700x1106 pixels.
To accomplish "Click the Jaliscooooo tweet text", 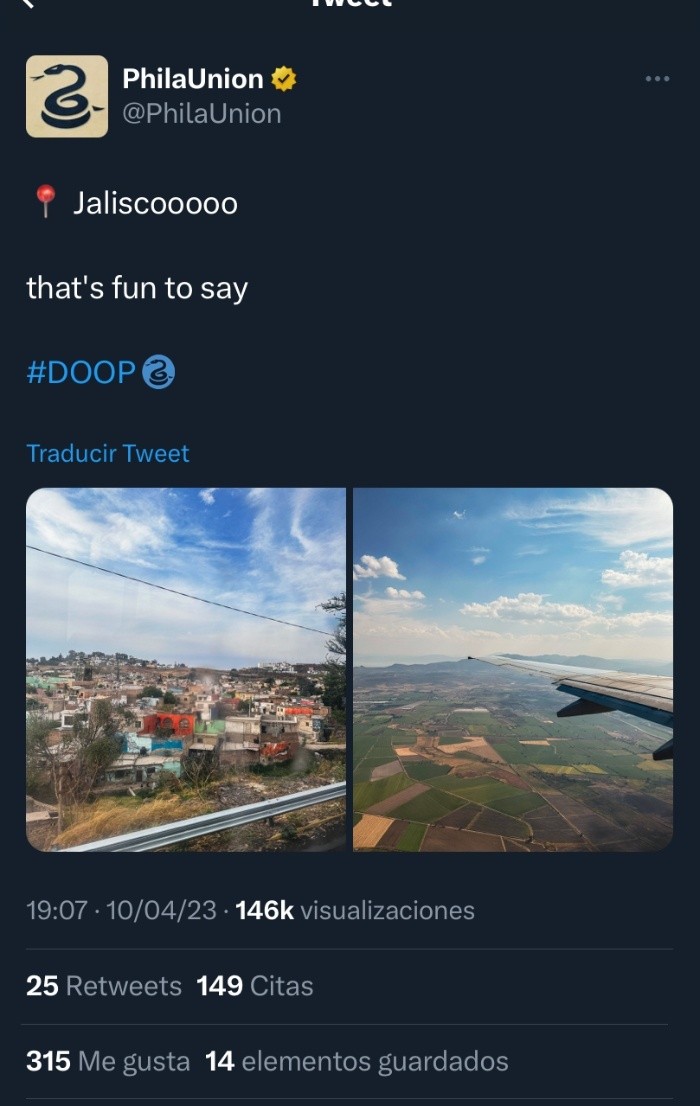I will (155, 203).
